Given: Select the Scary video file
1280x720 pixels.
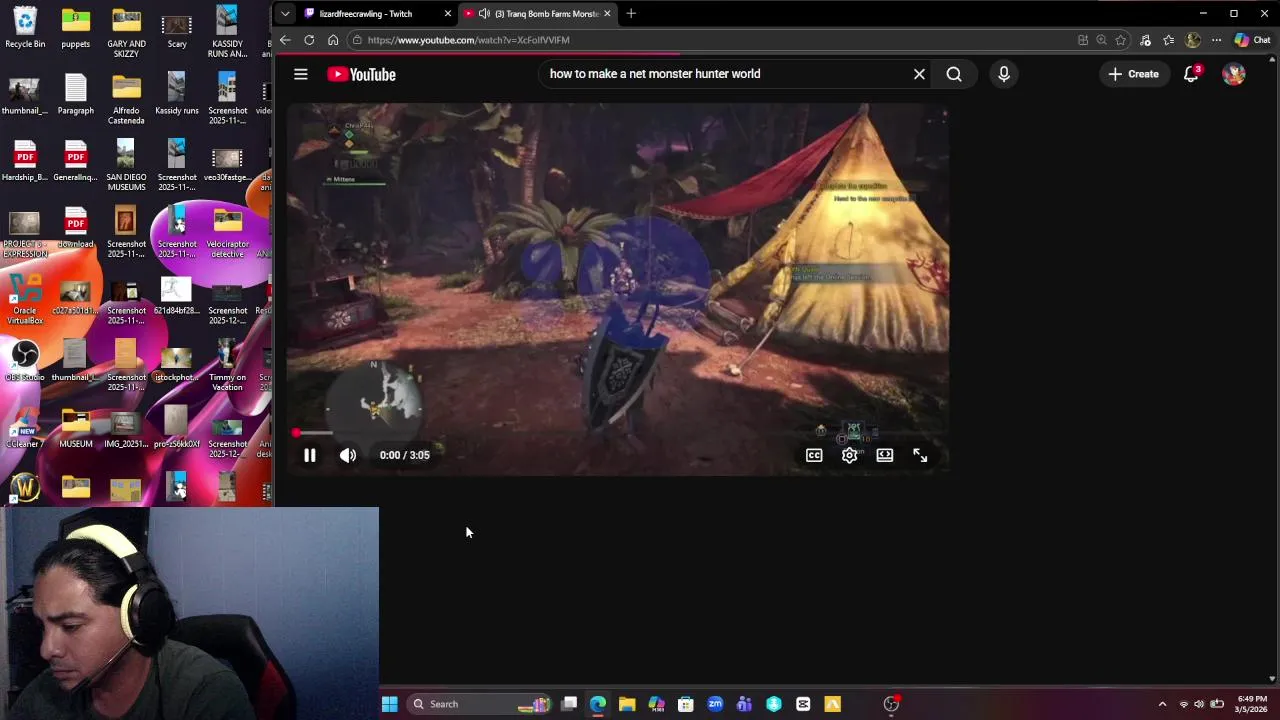Looking at the screenshot, I should click(x=177, y=27).
